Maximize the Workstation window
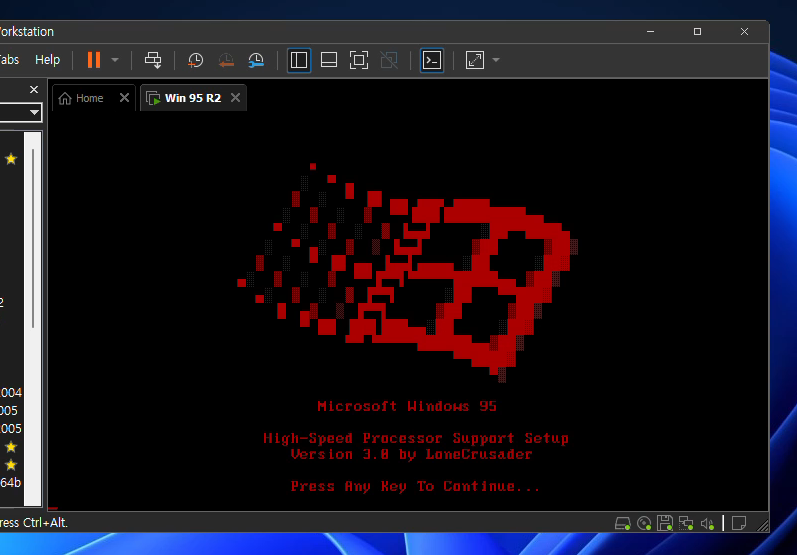This screenshot has height=555, width=797. (697, 32)
